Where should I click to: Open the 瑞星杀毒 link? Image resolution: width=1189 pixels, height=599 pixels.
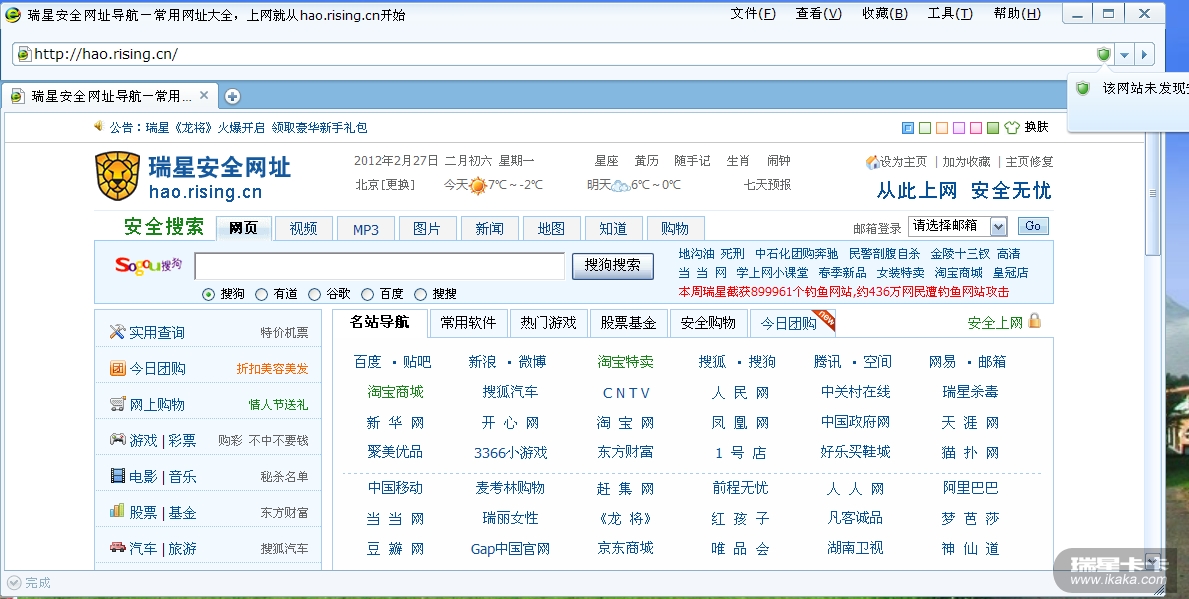tap(970, 391)
